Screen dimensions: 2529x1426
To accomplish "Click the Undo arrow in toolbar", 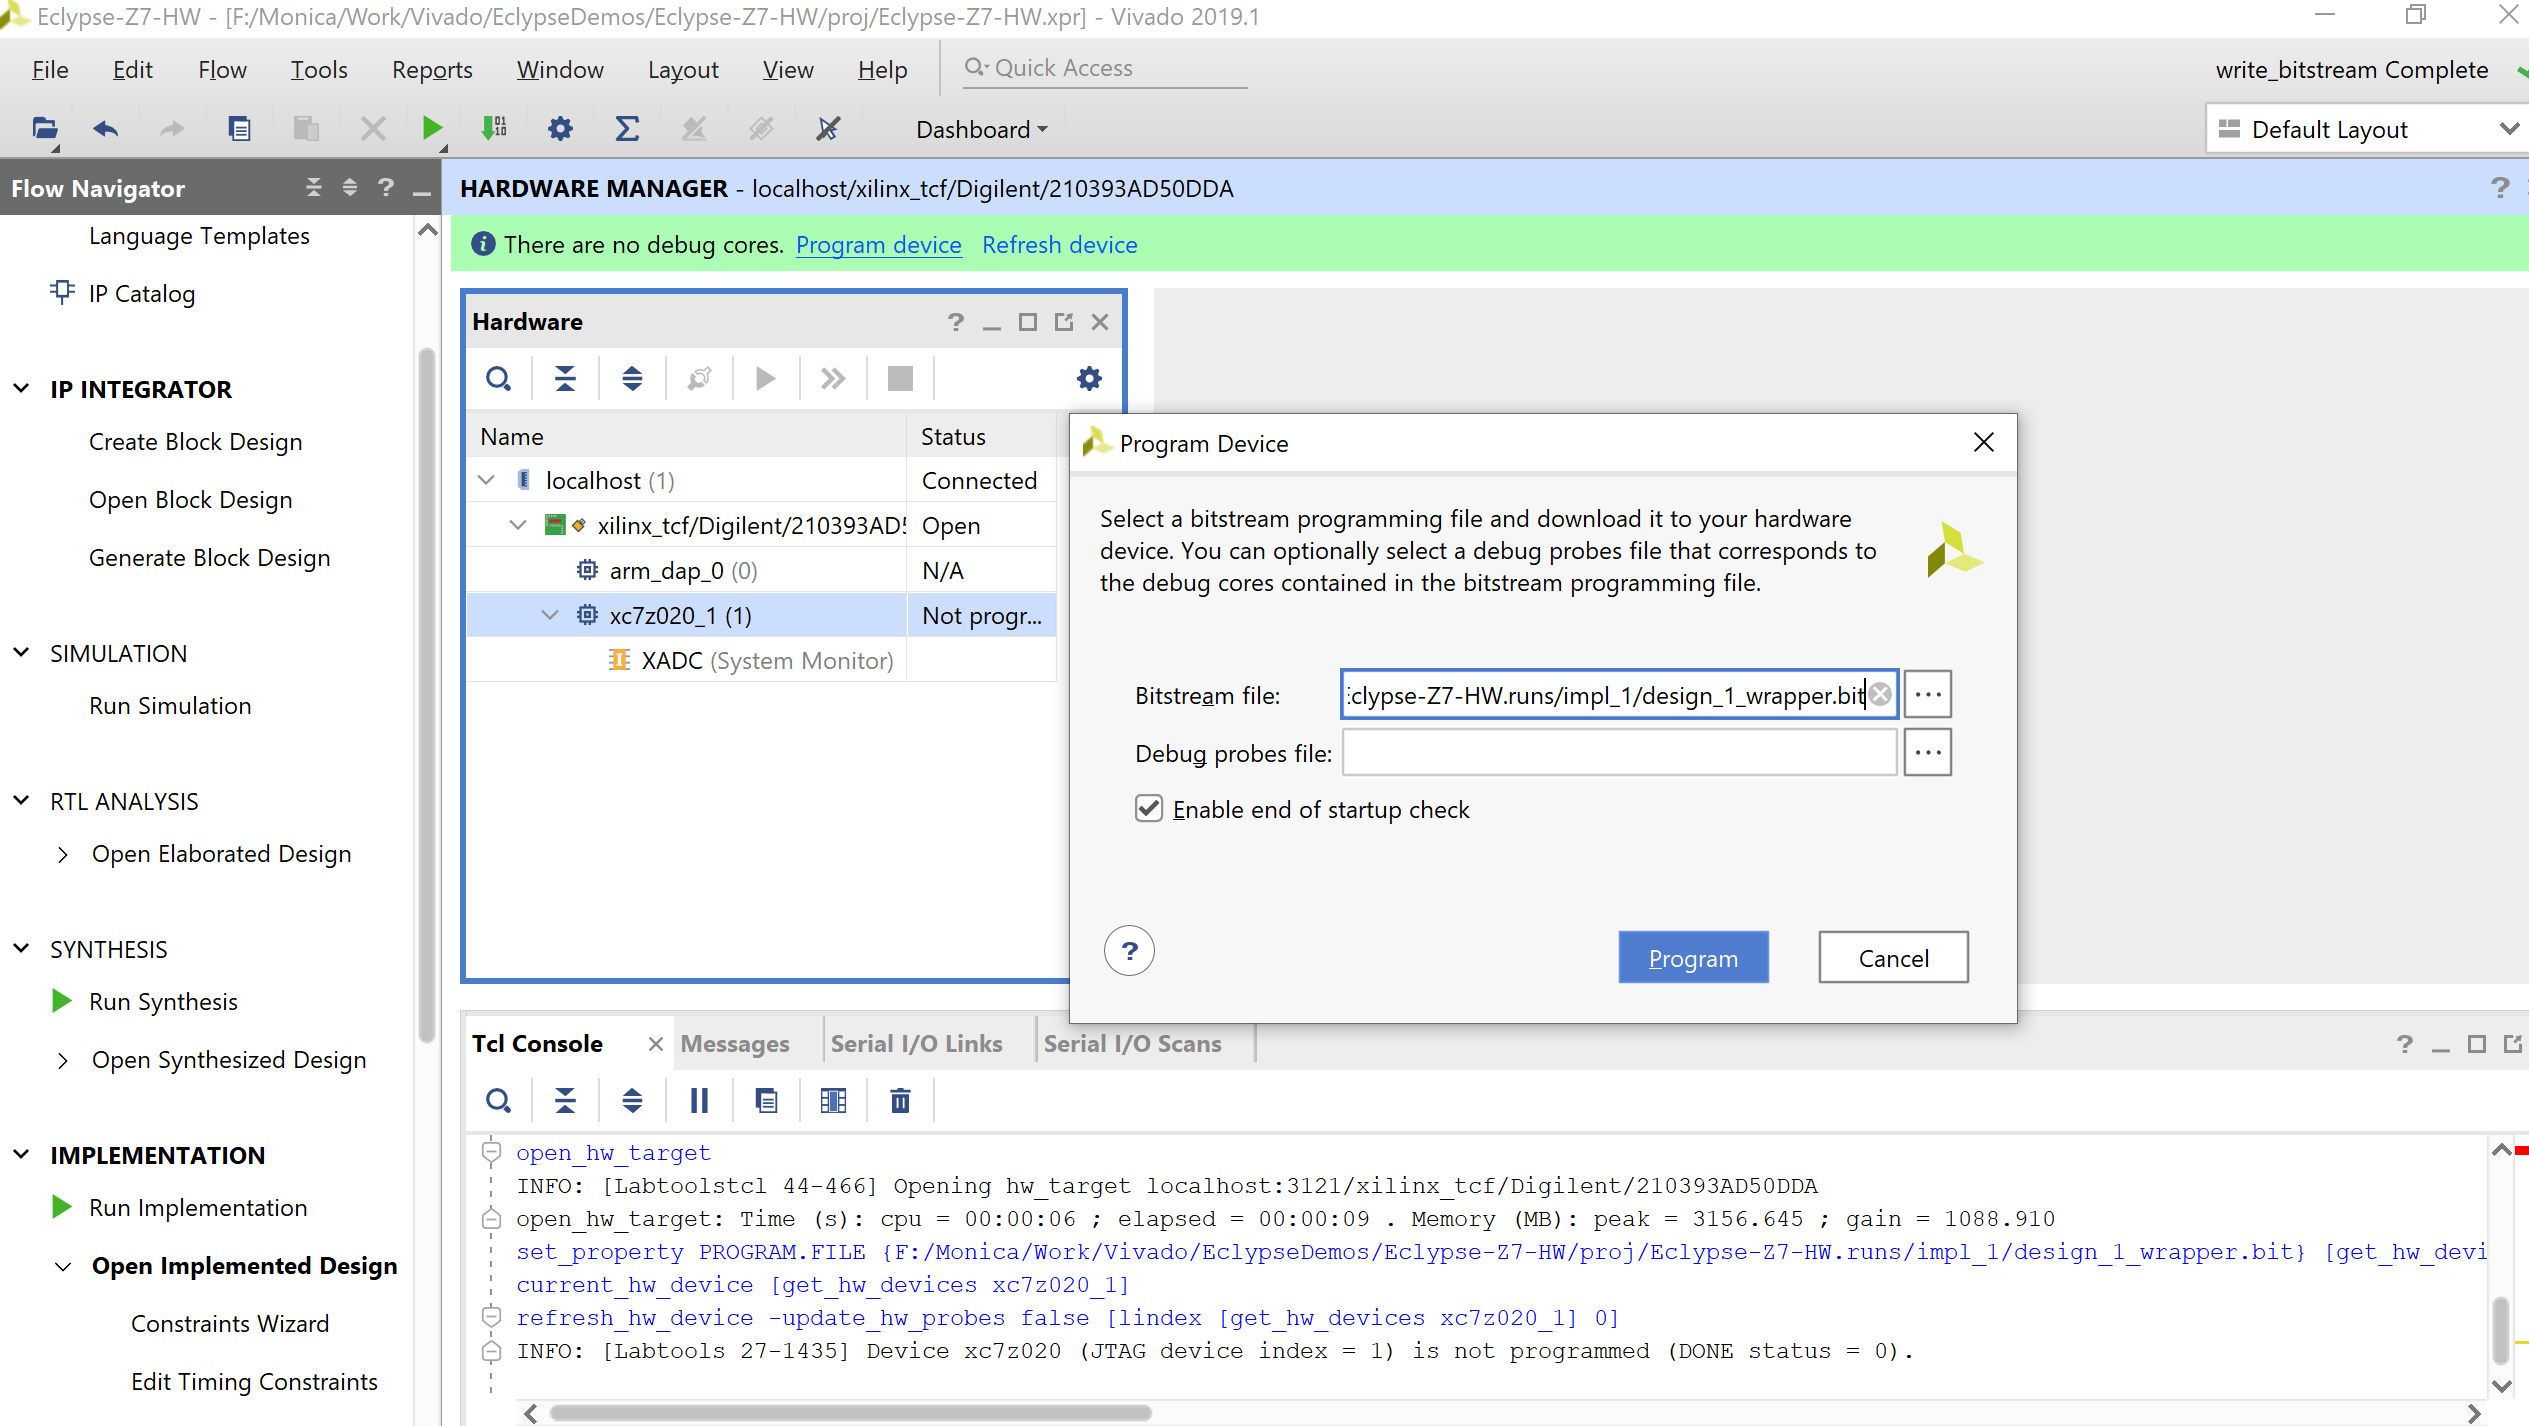I will (x=106, y=129).
